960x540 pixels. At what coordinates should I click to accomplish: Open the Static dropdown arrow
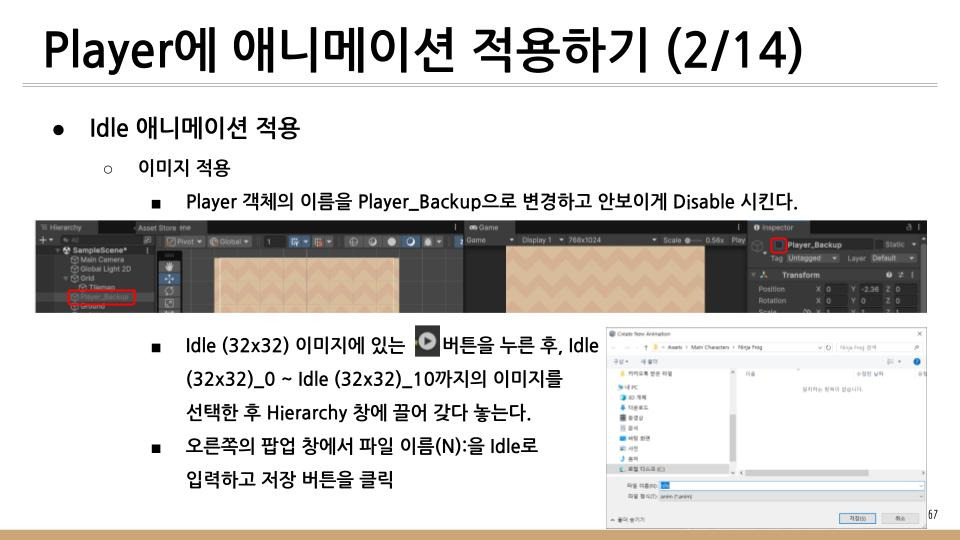click(914, 244)
